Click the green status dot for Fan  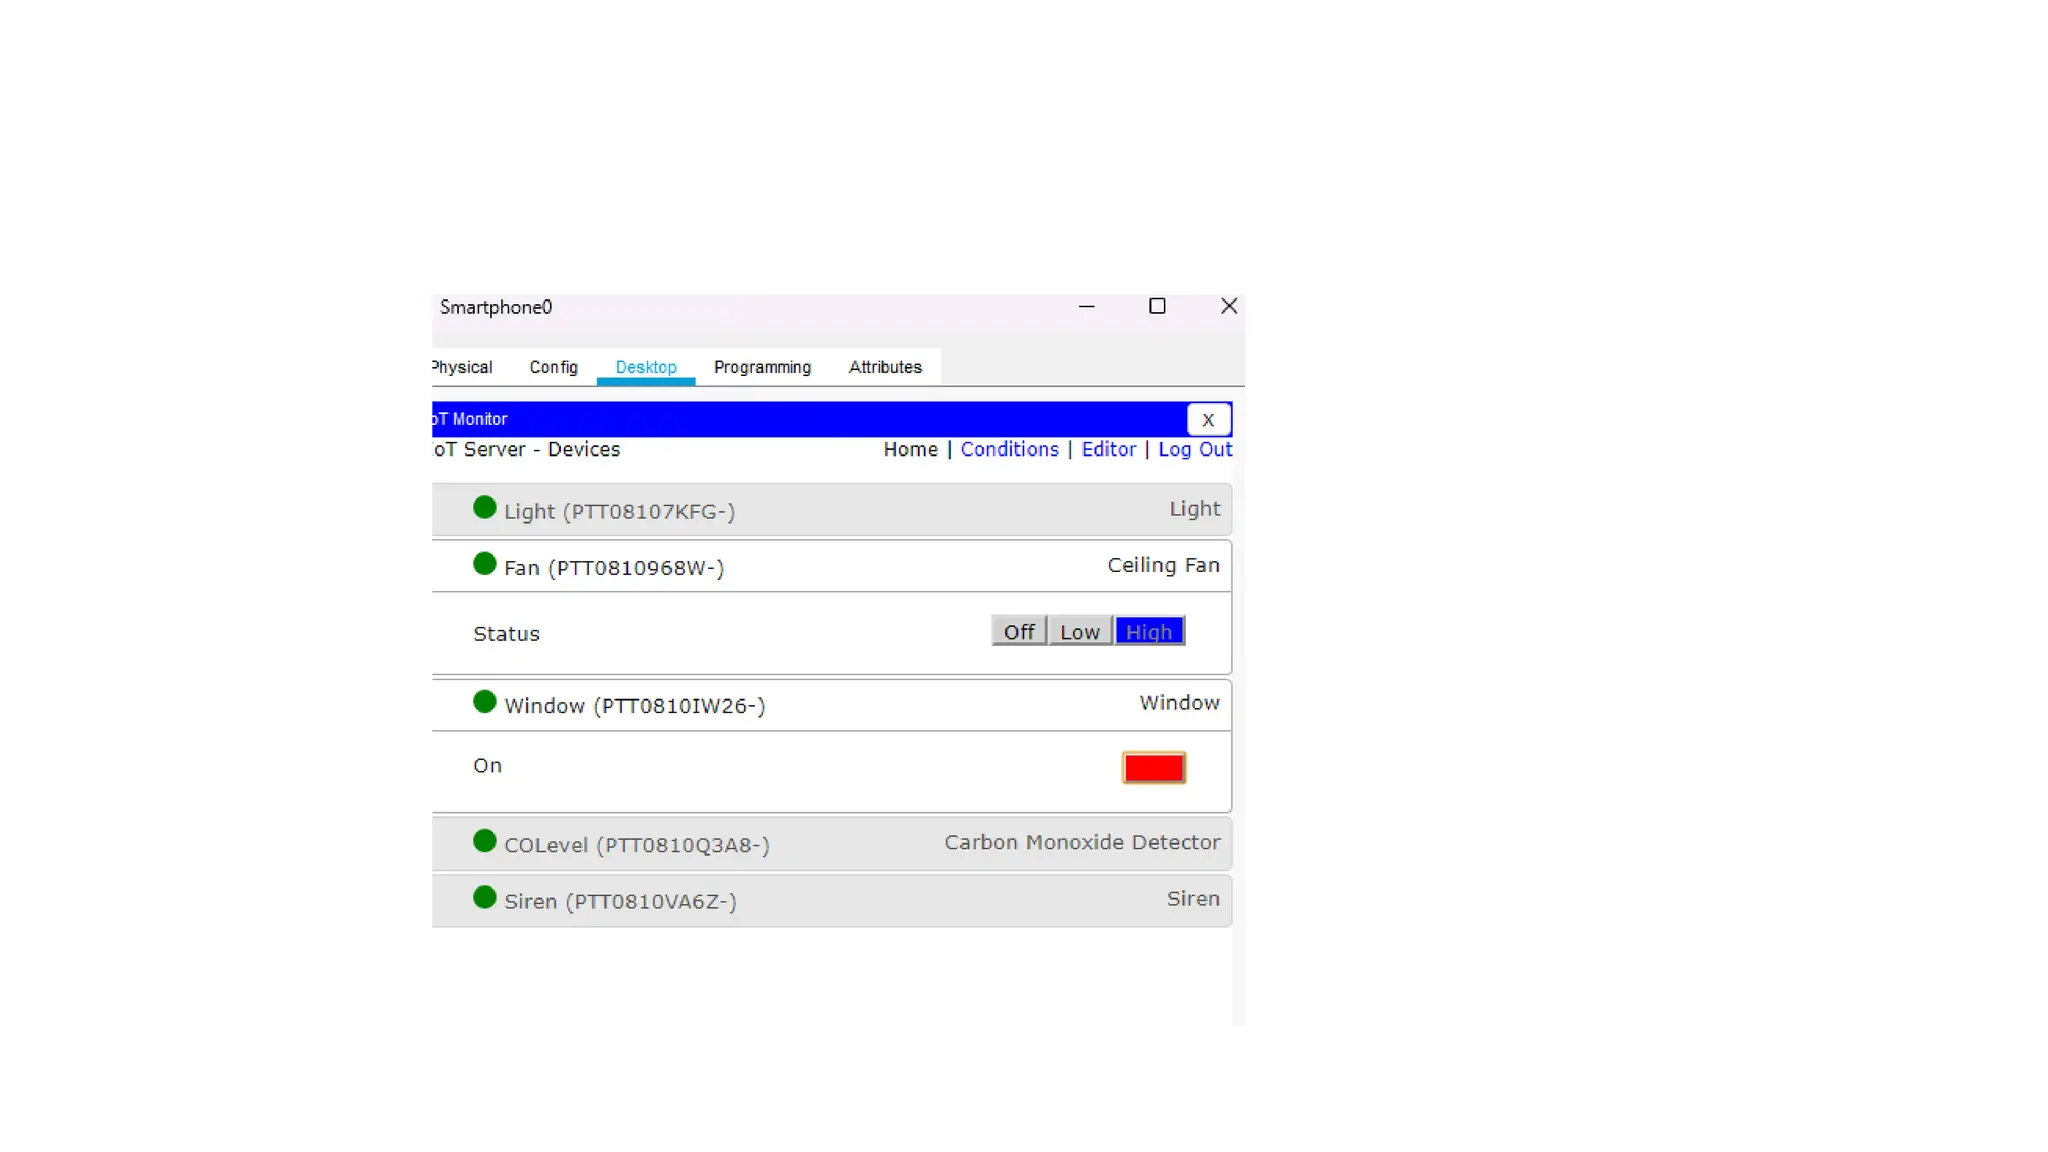[x=484, y=564]
